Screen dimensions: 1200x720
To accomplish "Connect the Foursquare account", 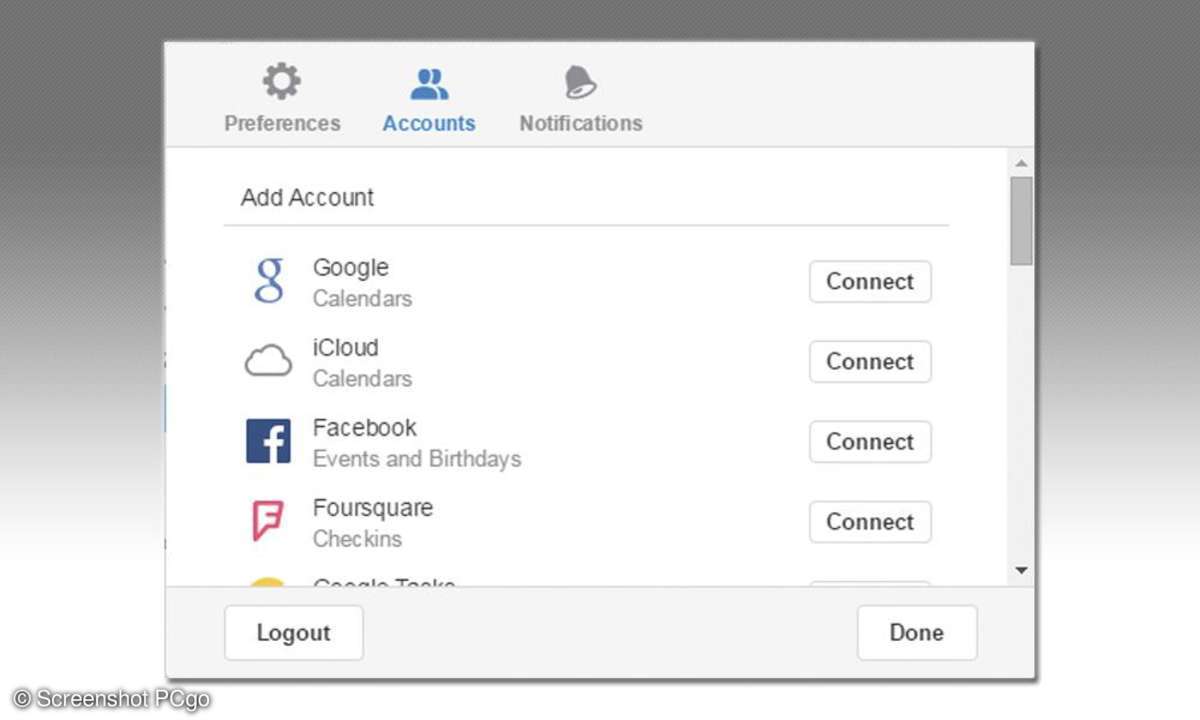I will 870,521.
